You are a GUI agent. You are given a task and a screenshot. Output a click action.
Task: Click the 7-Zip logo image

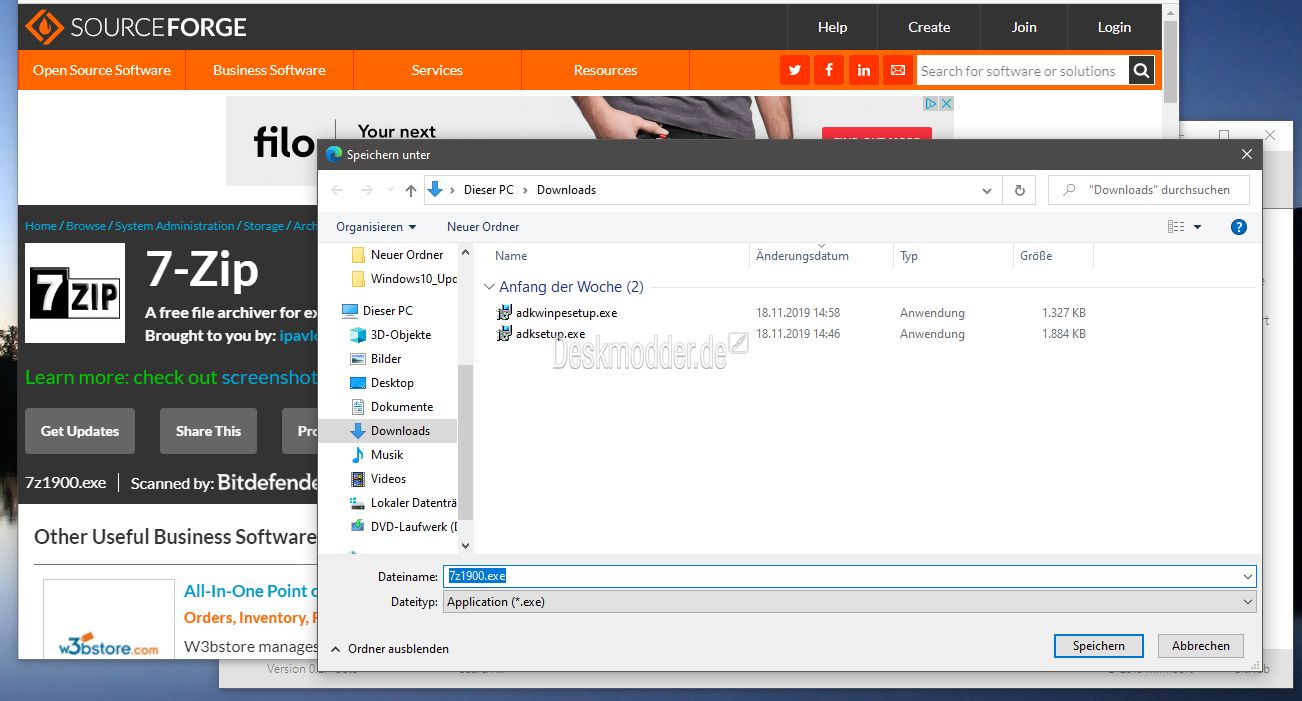75,293
